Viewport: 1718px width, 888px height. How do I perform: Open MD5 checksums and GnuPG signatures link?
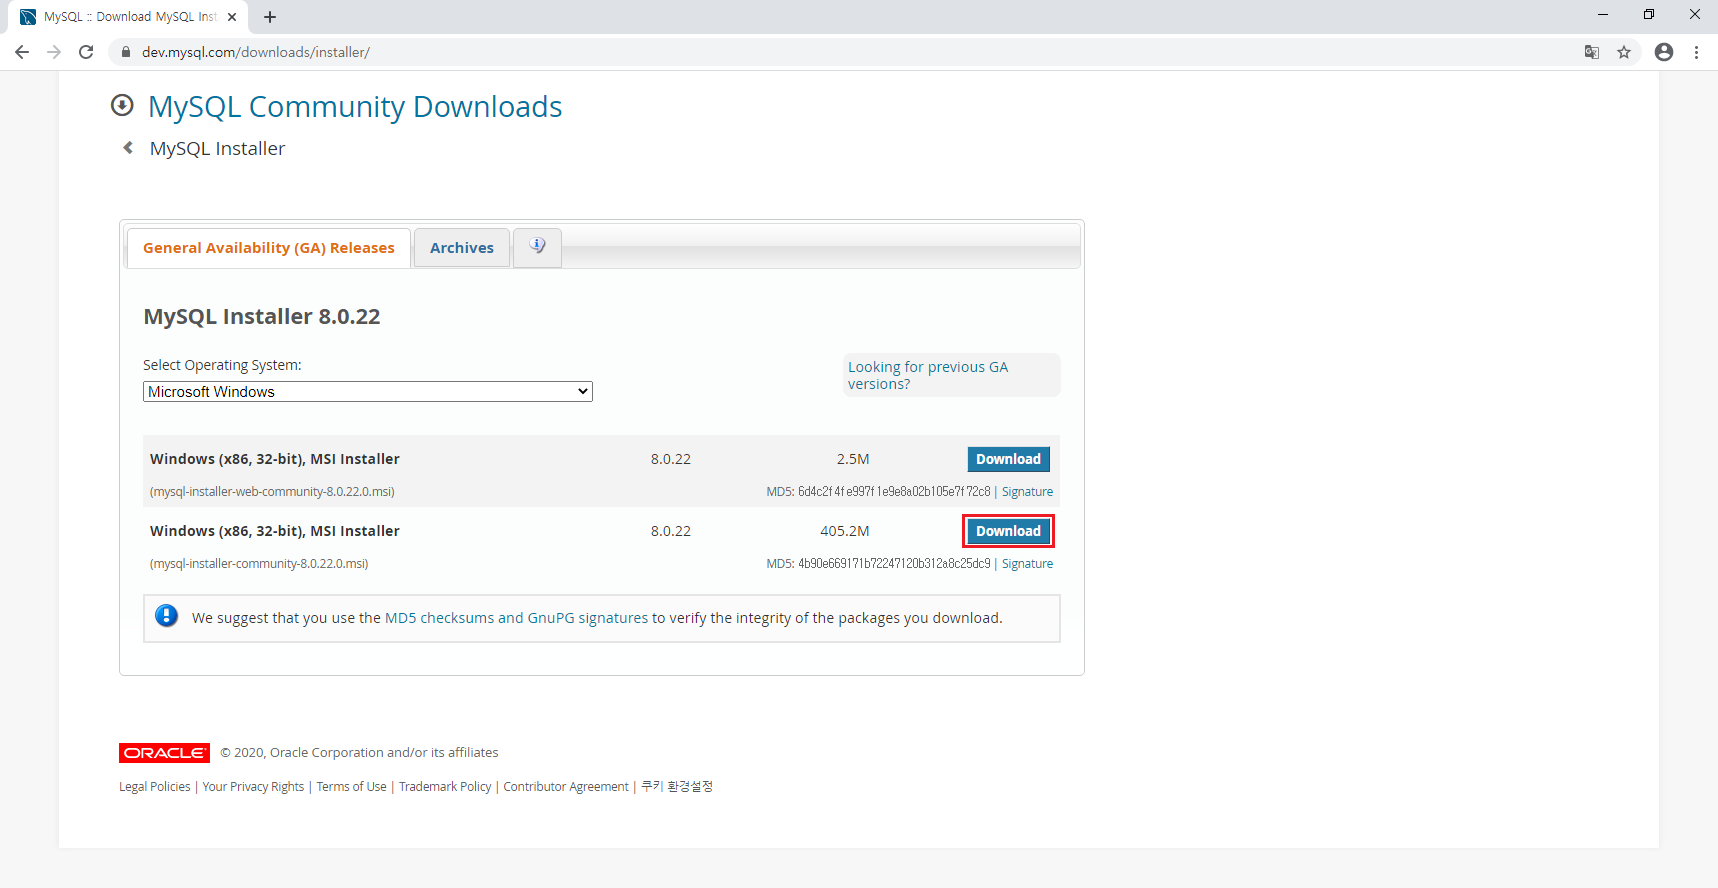click(x=516, y=618)
